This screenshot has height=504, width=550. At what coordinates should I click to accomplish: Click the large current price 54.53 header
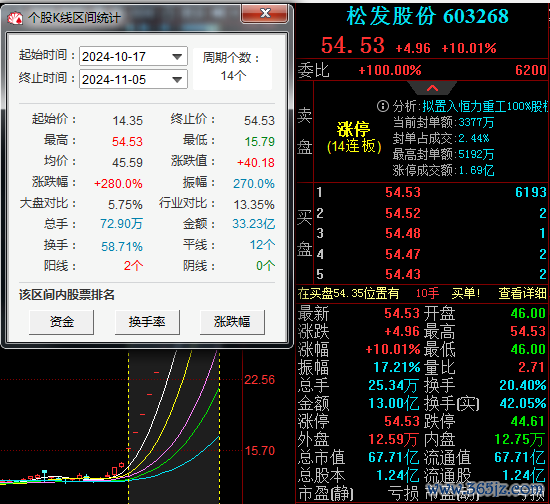coord(353,45)
